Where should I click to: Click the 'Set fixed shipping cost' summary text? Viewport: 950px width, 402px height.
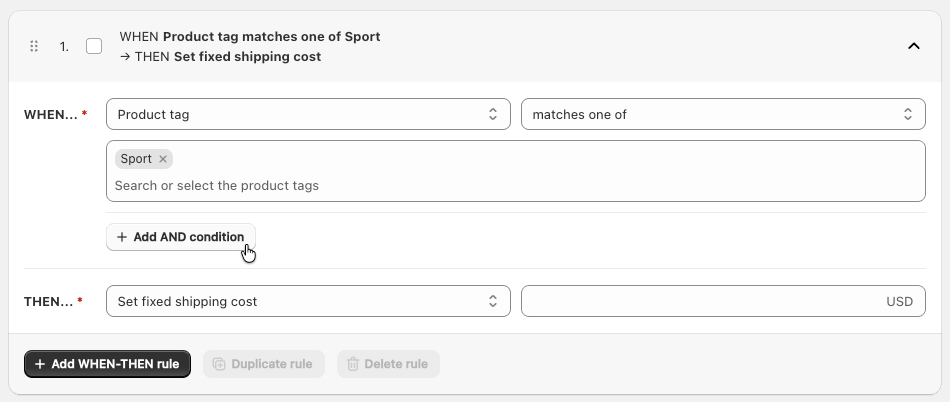(247, 56)
